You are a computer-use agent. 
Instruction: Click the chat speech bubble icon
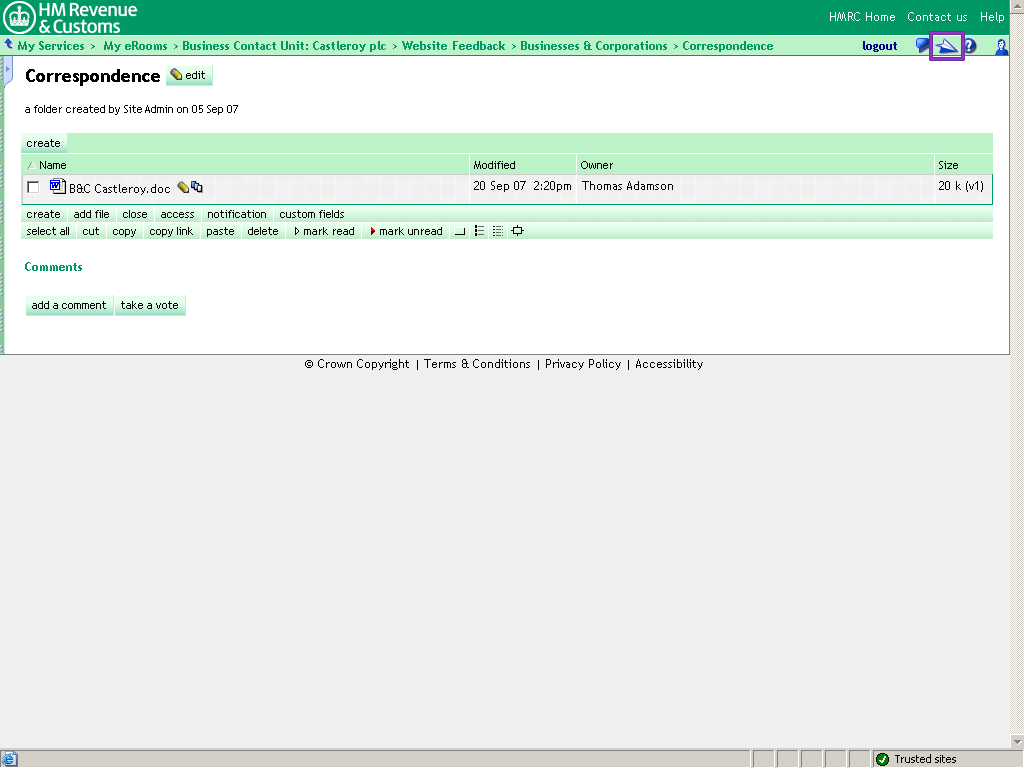tap(923, 46)
